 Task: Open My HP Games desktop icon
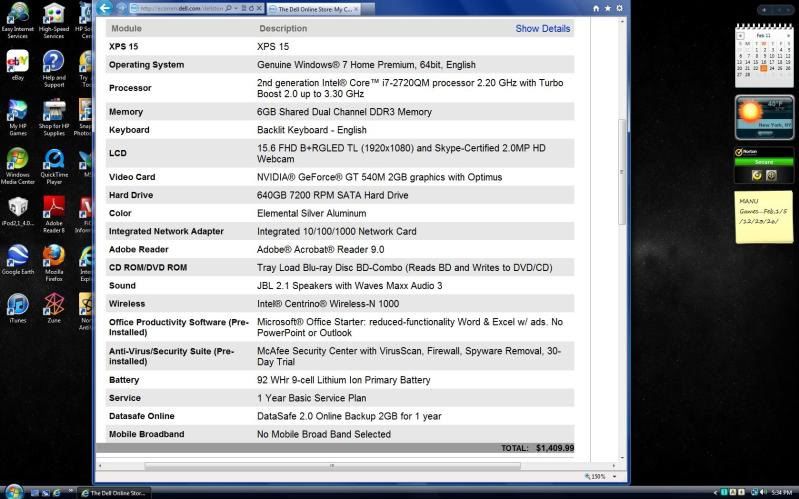pos(17,117)
